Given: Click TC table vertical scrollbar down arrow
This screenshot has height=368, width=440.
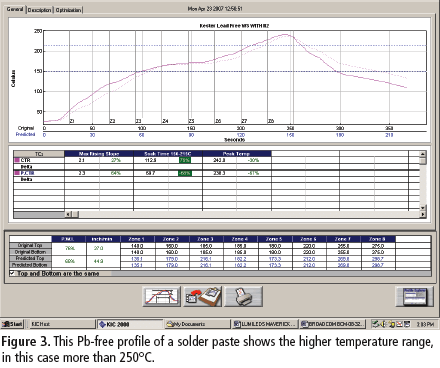Looking at the screenshot, I should (422, 208).
